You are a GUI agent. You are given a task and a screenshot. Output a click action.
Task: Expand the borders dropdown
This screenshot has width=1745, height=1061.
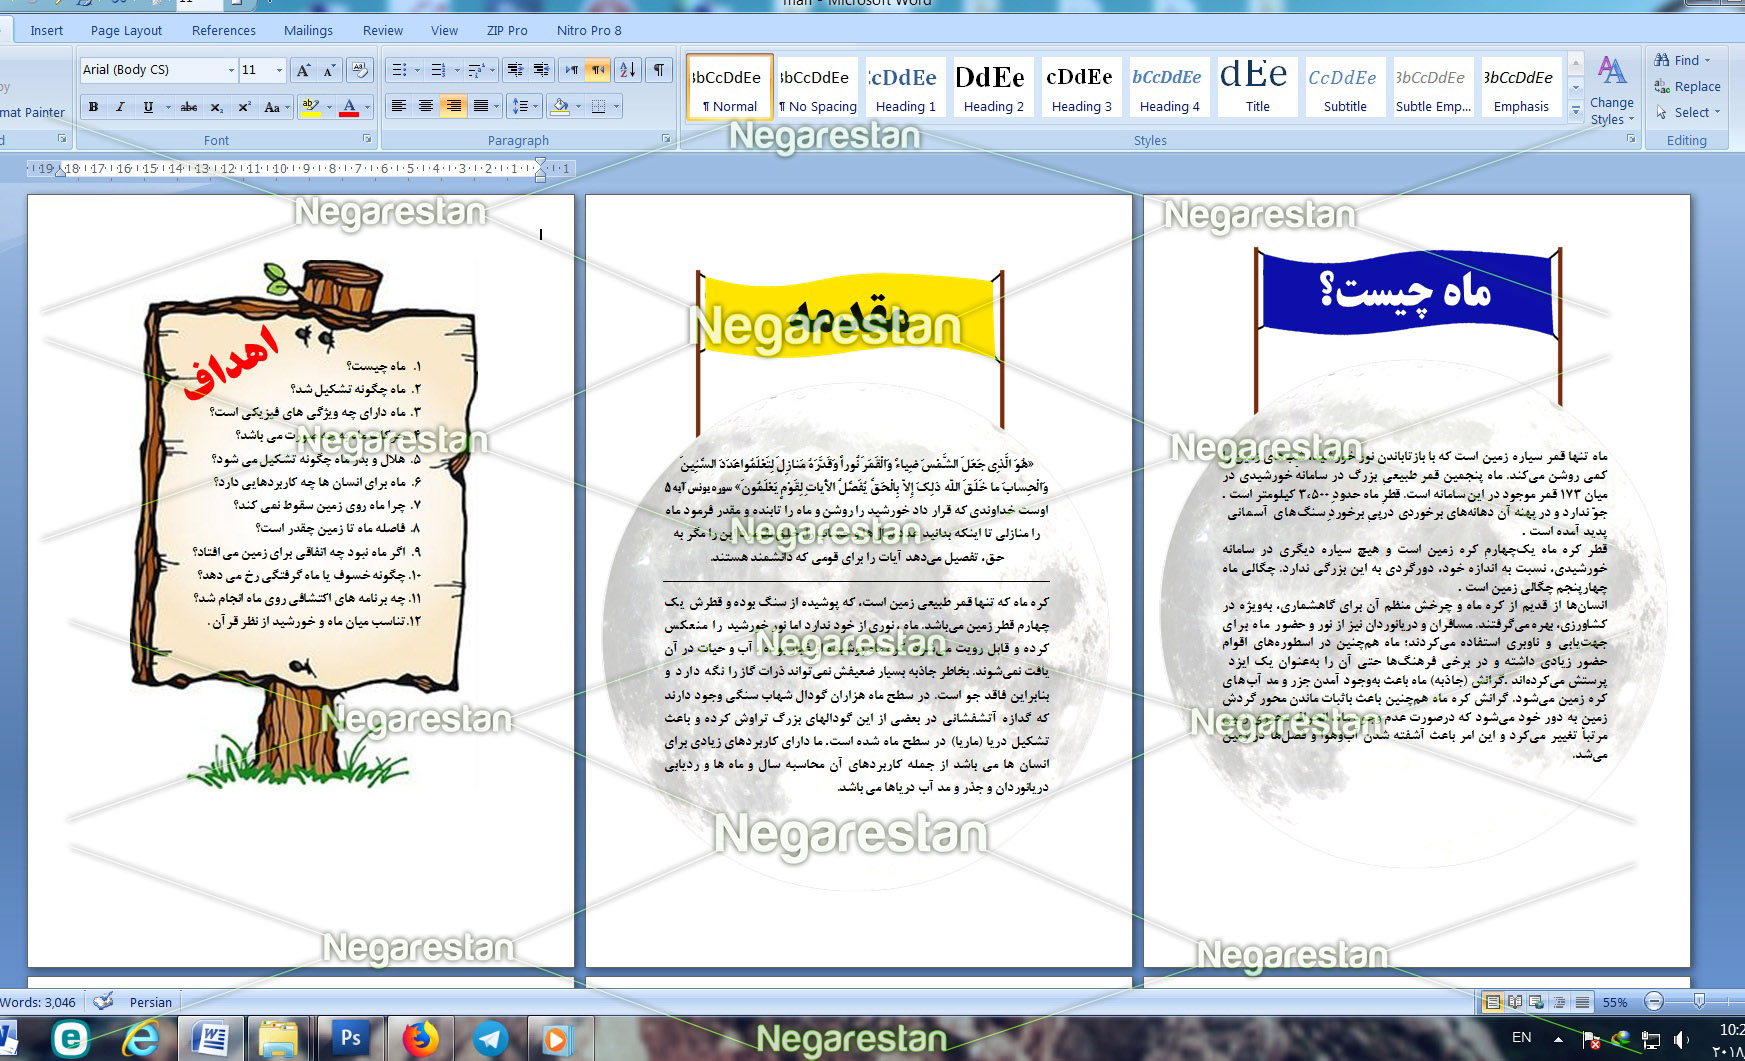616,106
